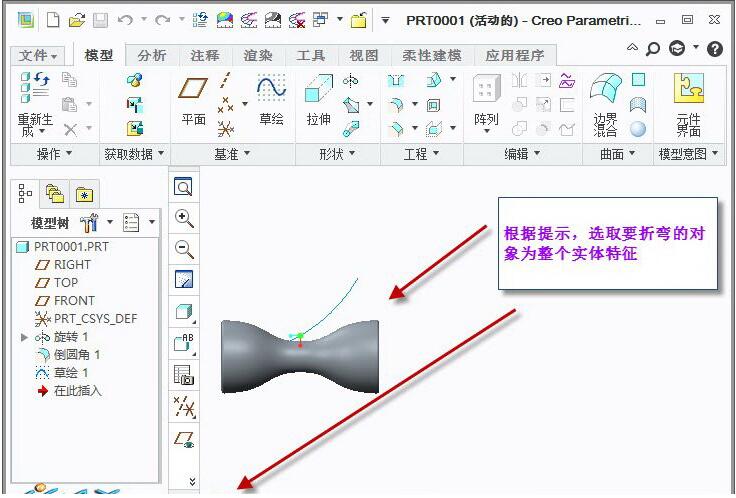Open the File (文件) menu
The width and height of the screenshot is (736, 498).
pyautogui.click(x=38, y=55)
